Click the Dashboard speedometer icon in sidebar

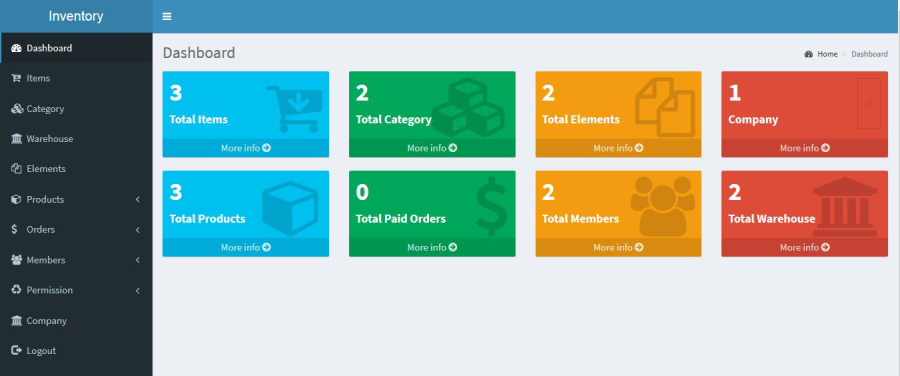point(16,48)
